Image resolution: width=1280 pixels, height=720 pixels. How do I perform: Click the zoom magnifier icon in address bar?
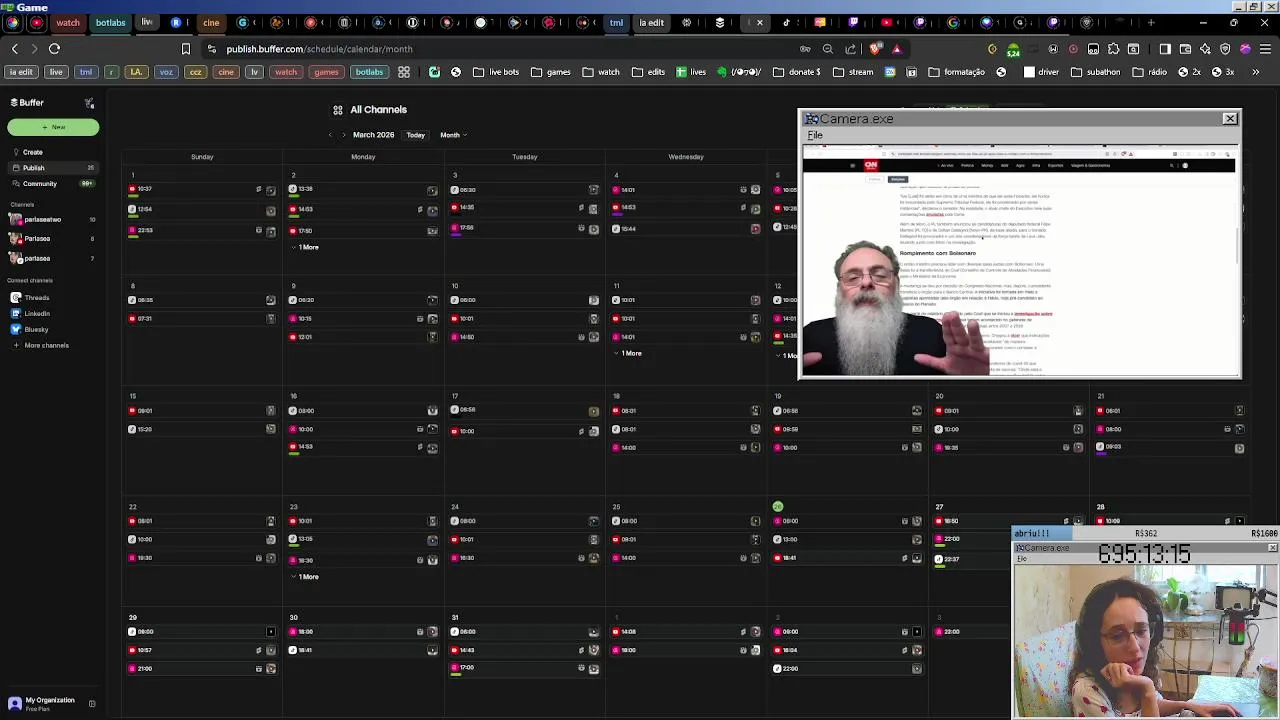[828, 49]
